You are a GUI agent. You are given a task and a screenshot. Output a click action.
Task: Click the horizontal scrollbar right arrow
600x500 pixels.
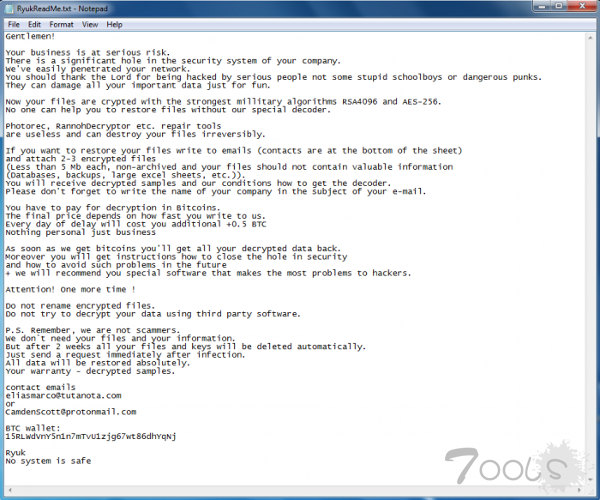click(579, 490)
